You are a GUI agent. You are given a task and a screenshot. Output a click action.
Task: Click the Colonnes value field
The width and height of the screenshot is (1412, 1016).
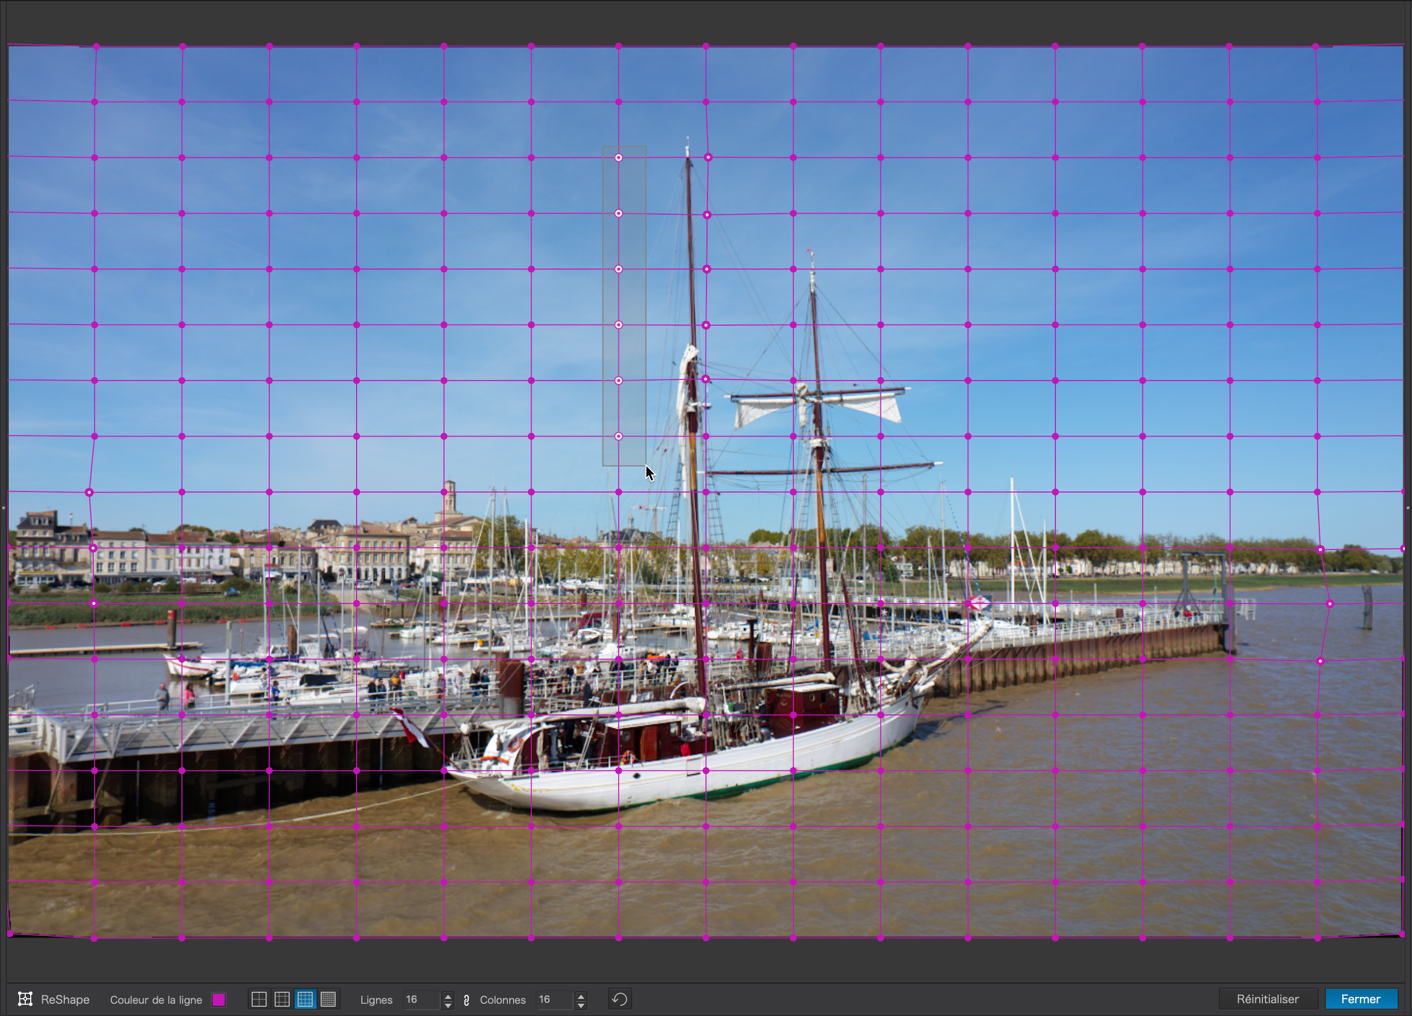pyautogui.click(x=554, y=999)
